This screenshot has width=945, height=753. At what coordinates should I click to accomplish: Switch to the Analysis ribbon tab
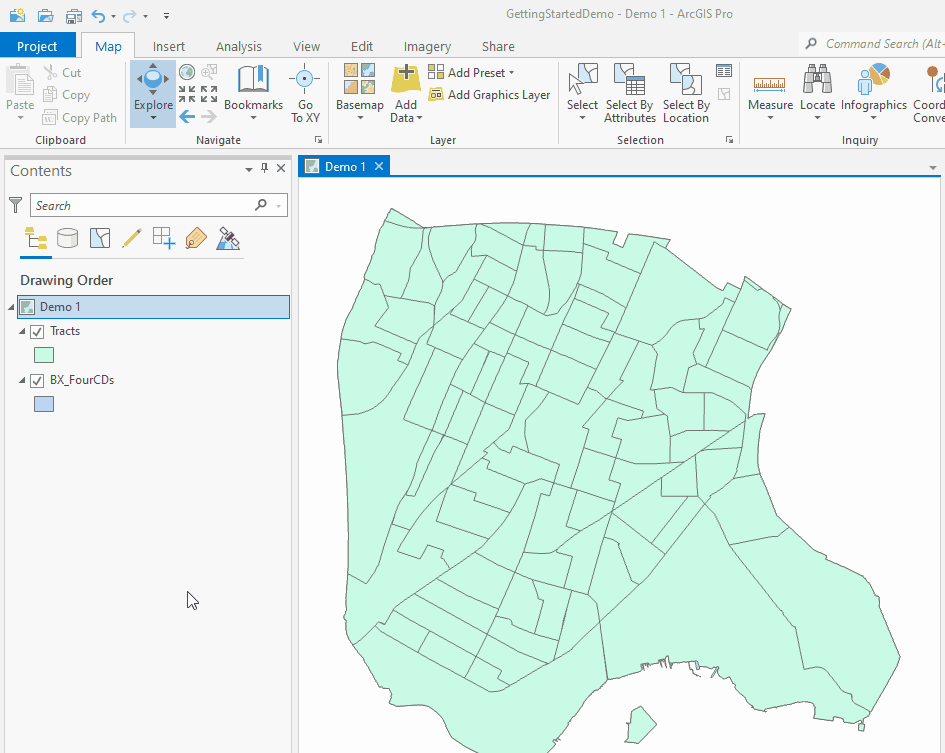pyautogui.click(x=238, y=46)
